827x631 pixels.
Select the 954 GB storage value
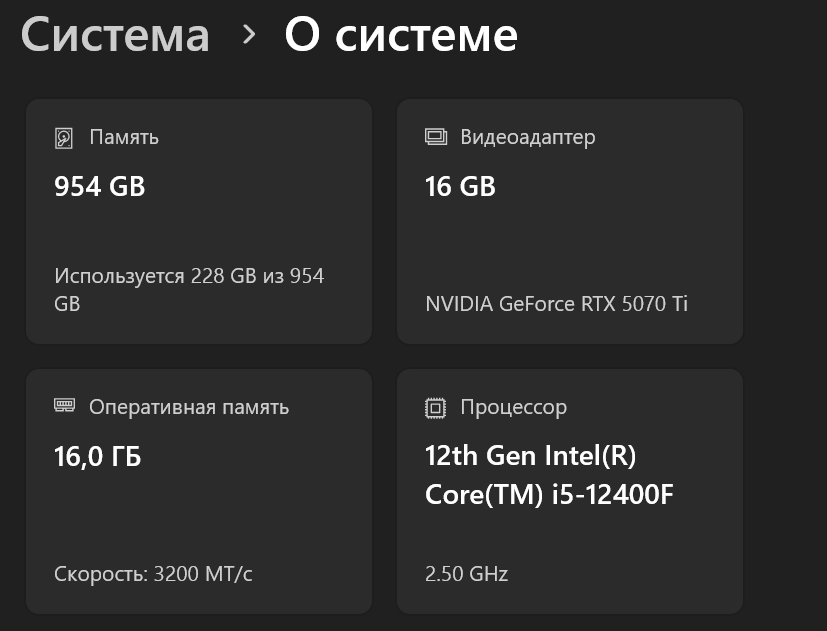pos(99,187)
